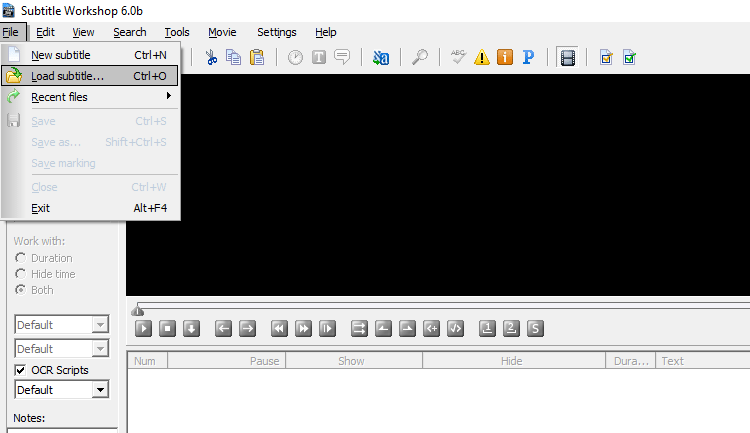This screenshot has height=433, width=750.
Task: Choose Load subtitle... from File menu
Action: 90,76
